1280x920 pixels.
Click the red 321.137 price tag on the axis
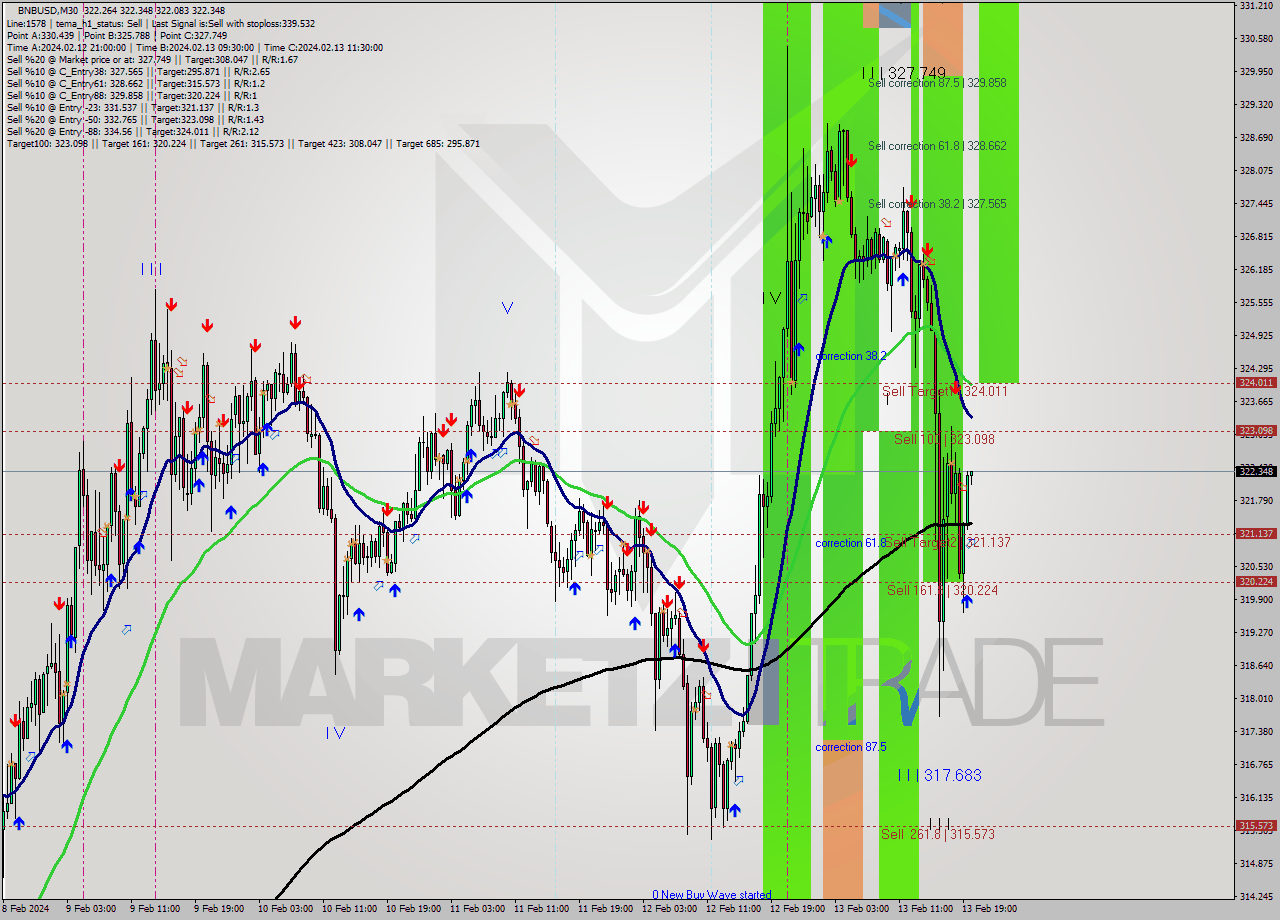1256,534
